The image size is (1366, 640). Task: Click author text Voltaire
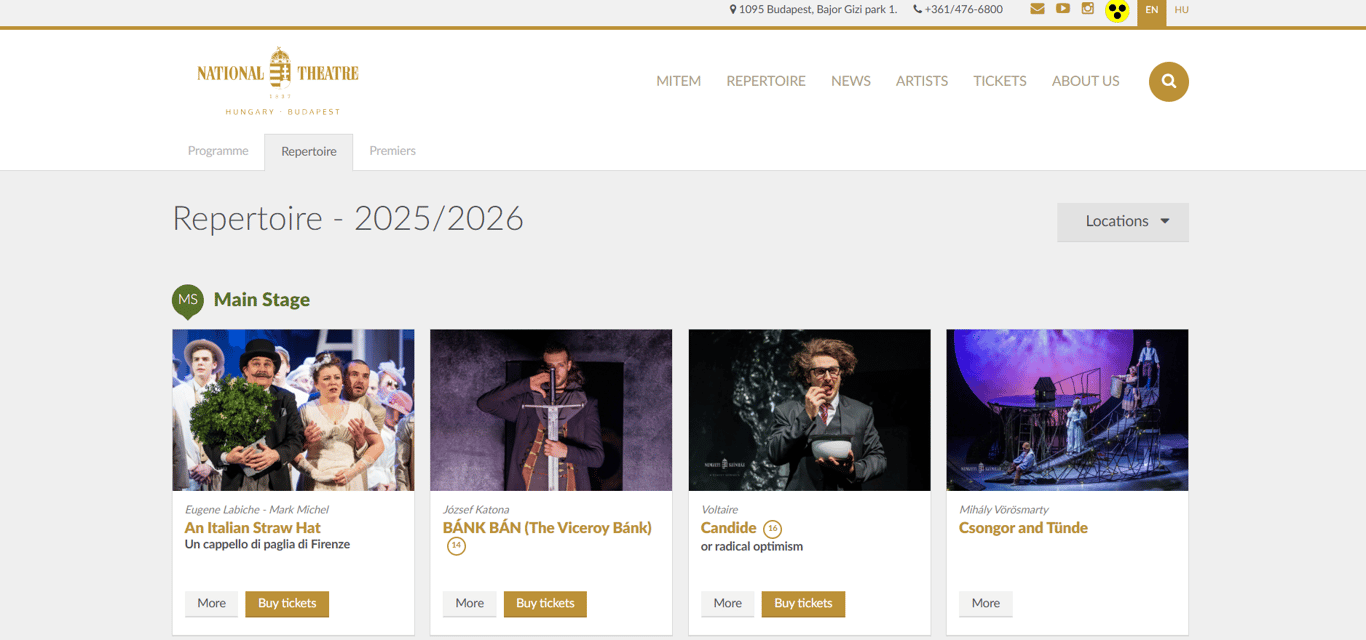pyautogui.click(x=719, y=510)
